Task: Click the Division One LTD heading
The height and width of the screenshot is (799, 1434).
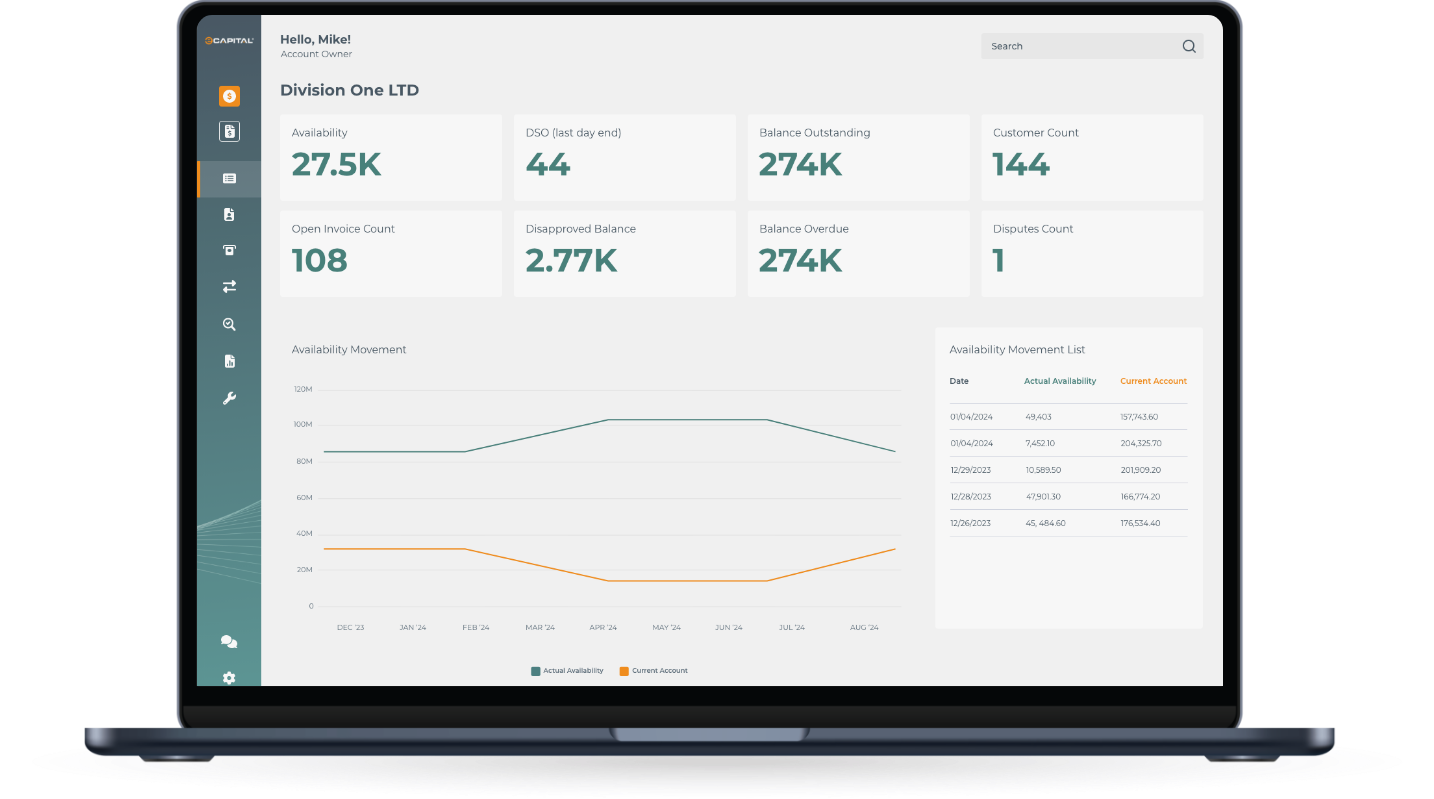Action: (x=349, y=90)
